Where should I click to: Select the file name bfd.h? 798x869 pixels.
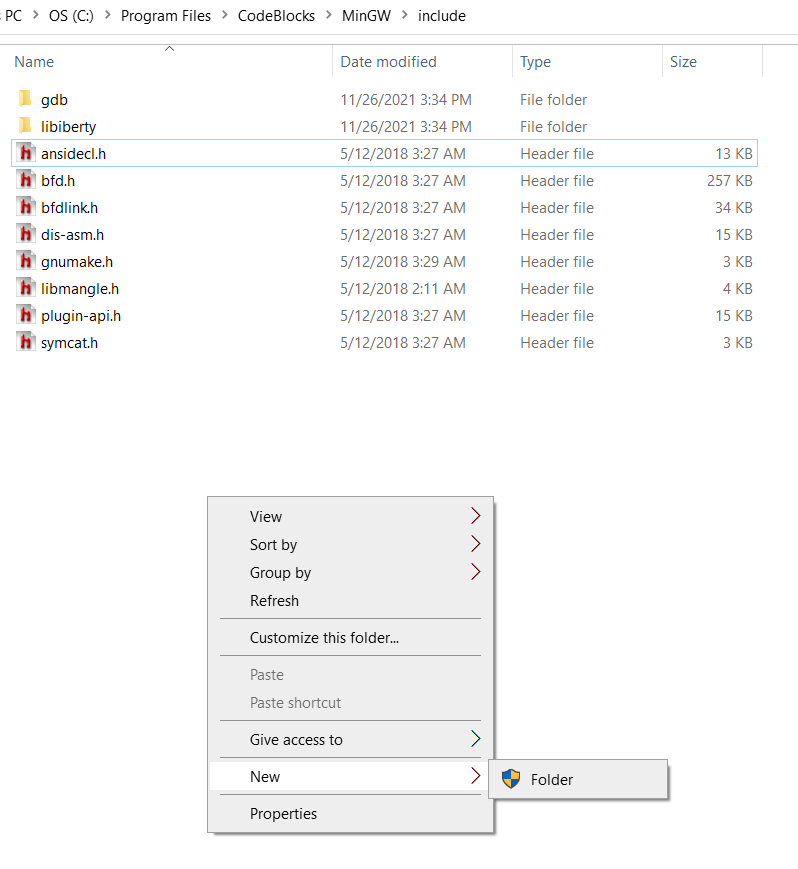pyautogui.click(x=58, y=181)
